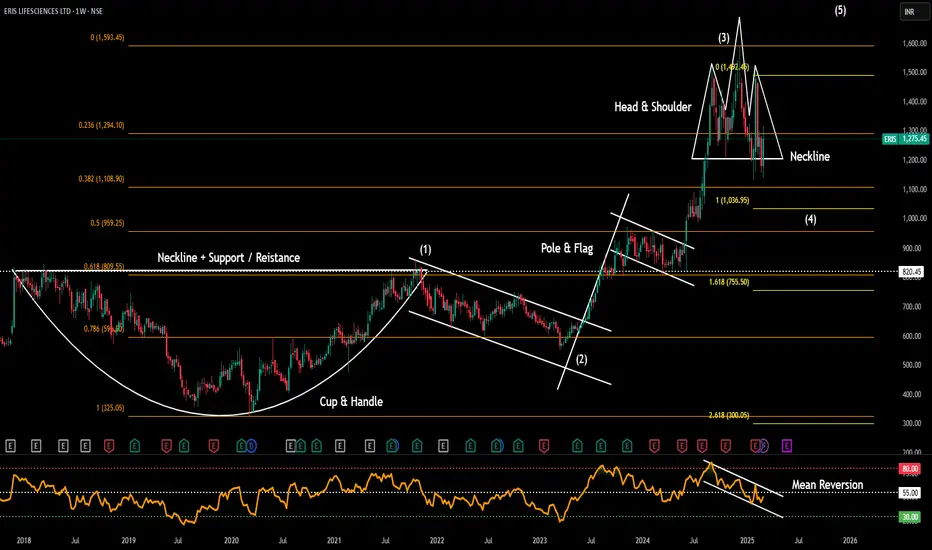Viewport: 932px width, 550px height.
Task: Click the wave label '(1)'
Action: pos(426,250)
